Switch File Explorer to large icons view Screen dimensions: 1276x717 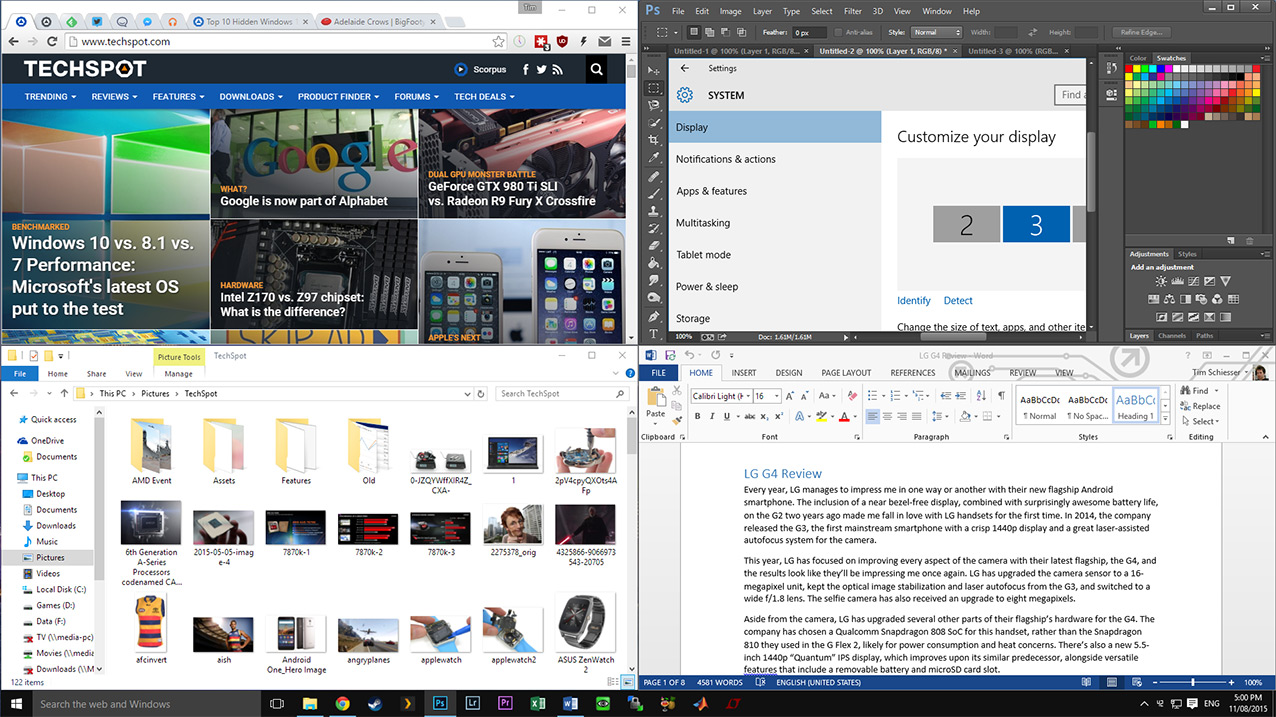628,682
